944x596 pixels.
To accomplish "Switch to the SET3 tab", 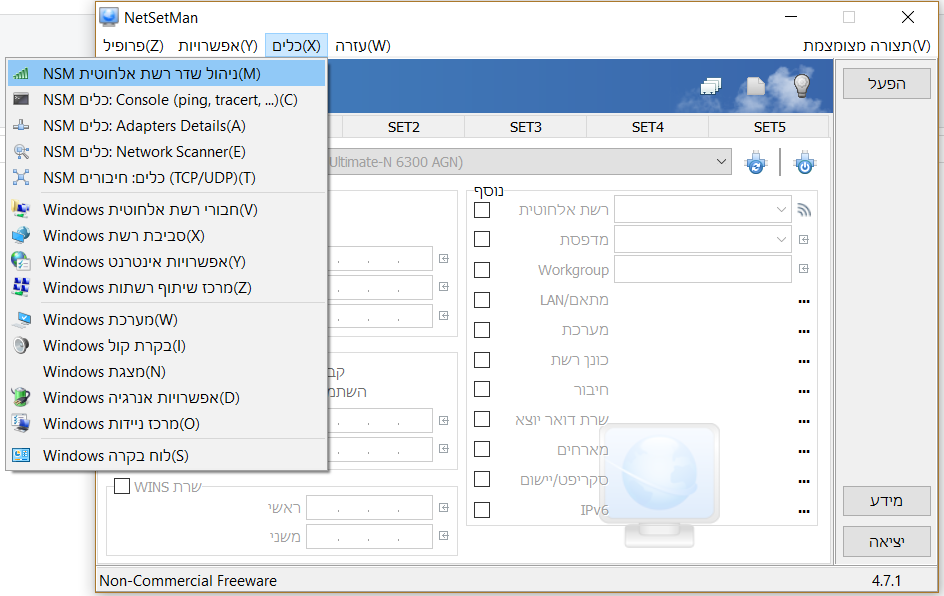I will tap(526, 127).
